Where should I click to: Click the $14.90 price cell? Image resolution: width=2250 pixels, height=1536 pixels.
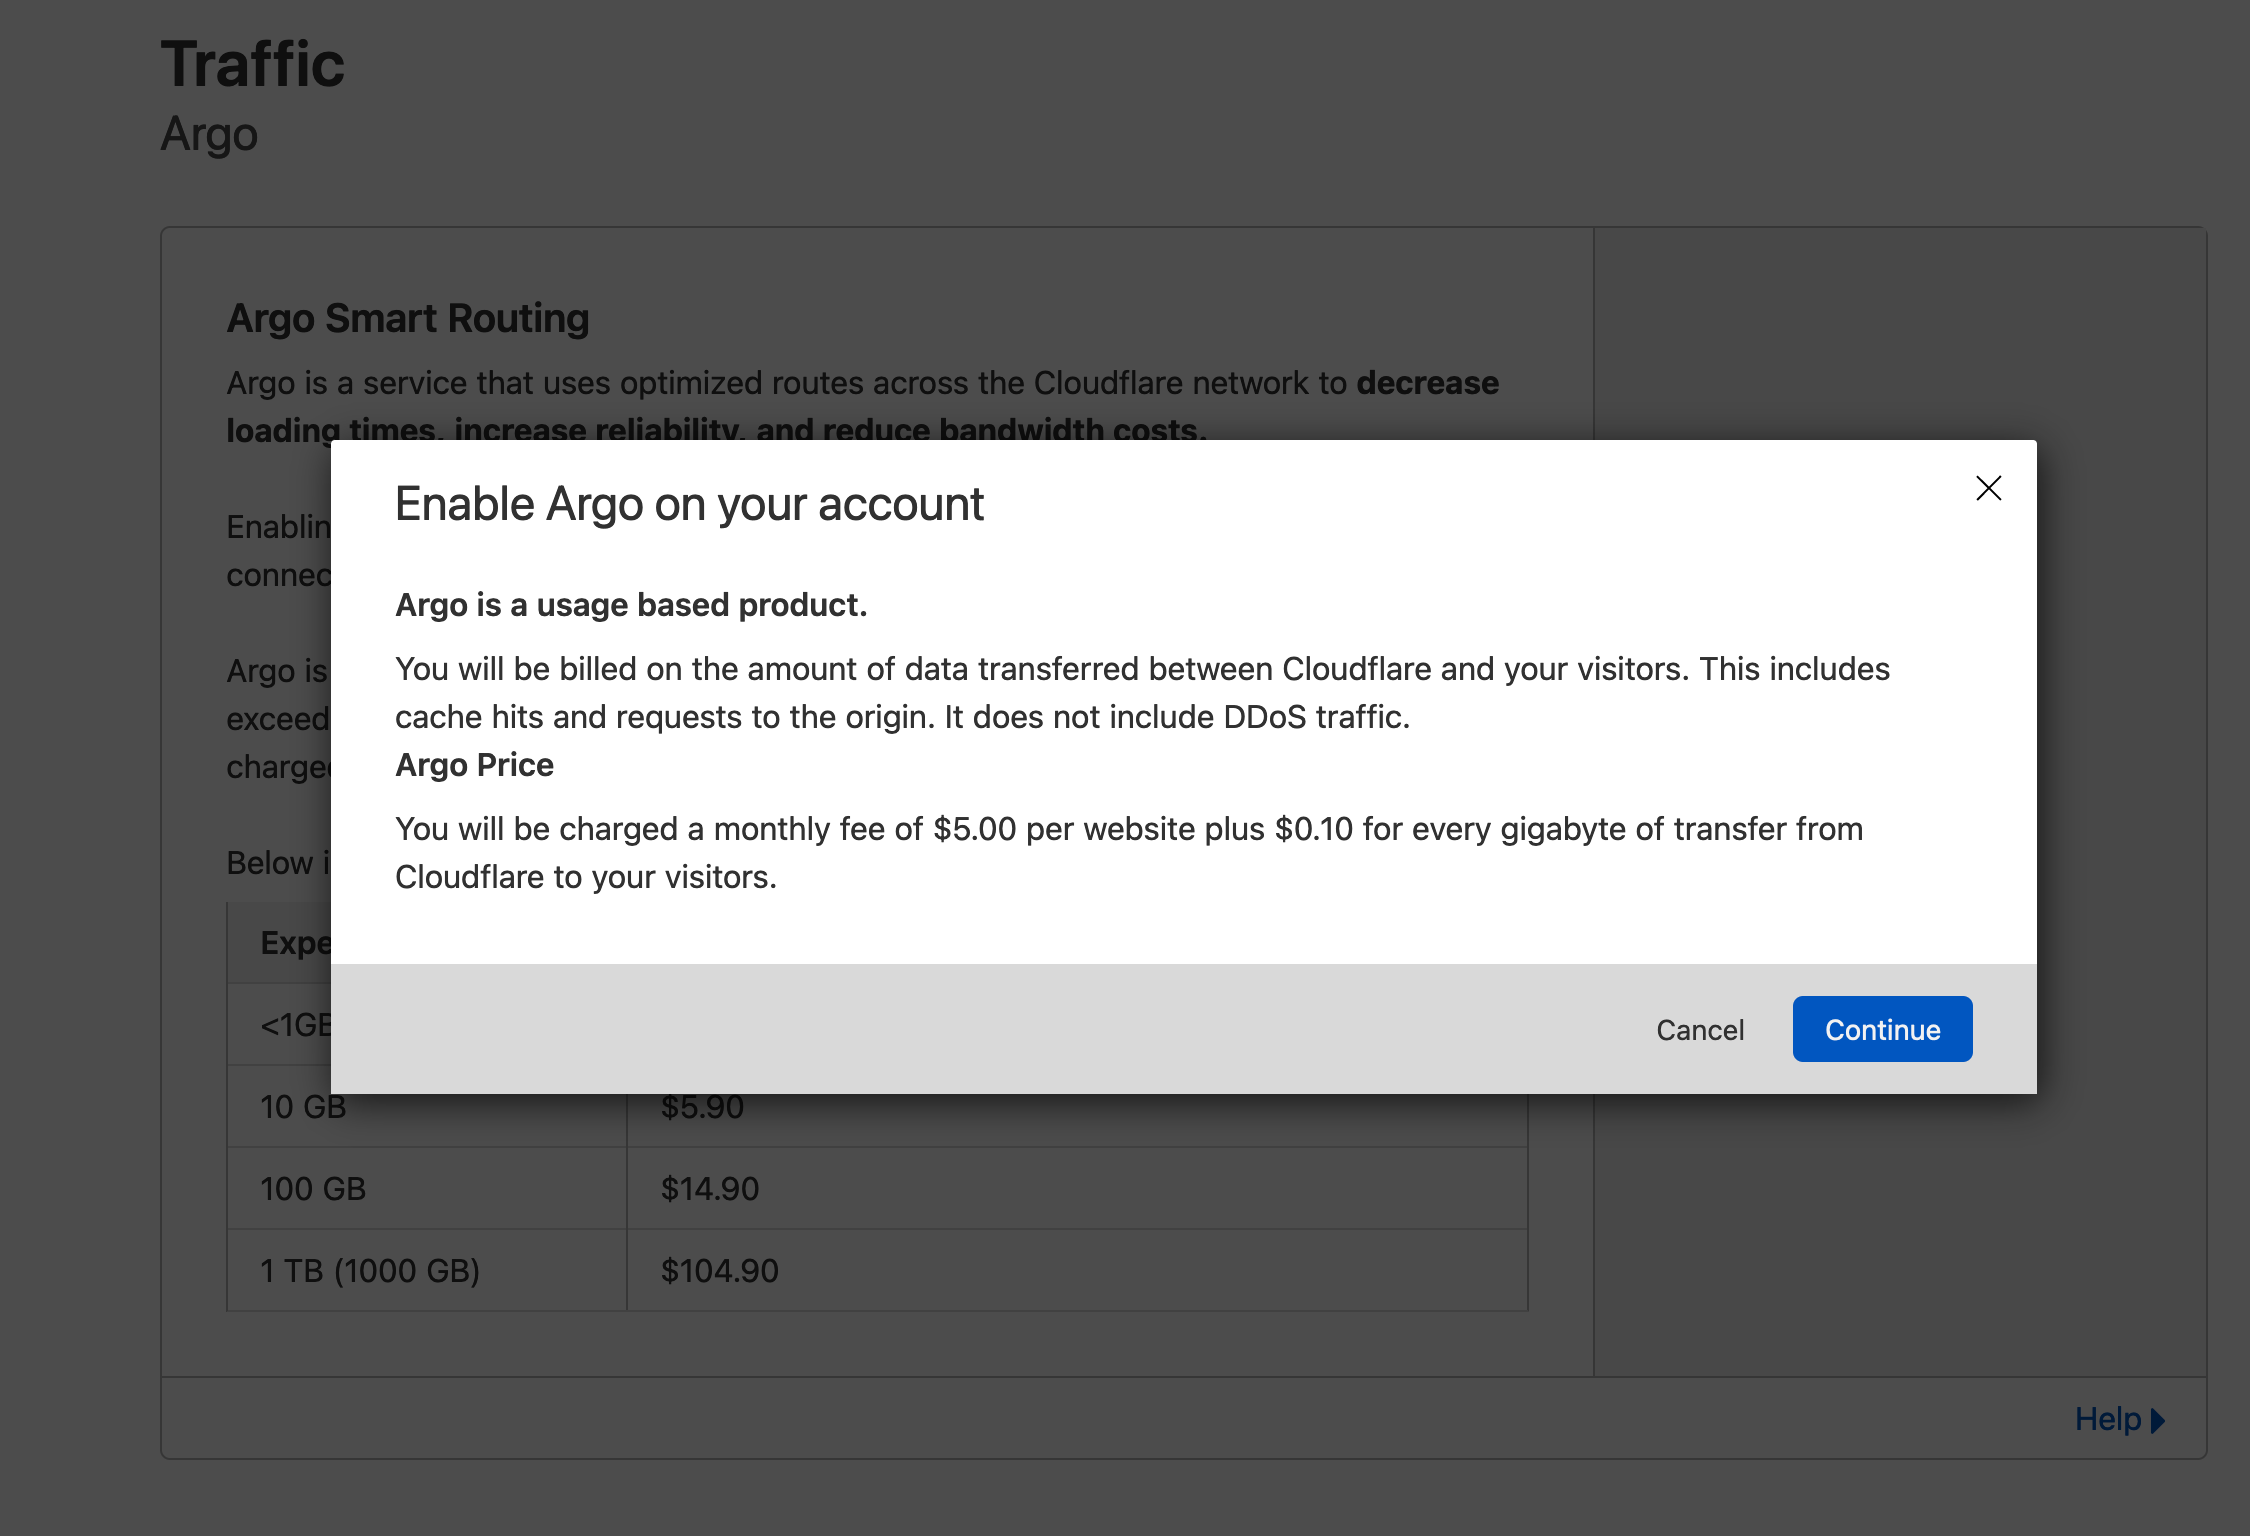(x=709, y=1188)
